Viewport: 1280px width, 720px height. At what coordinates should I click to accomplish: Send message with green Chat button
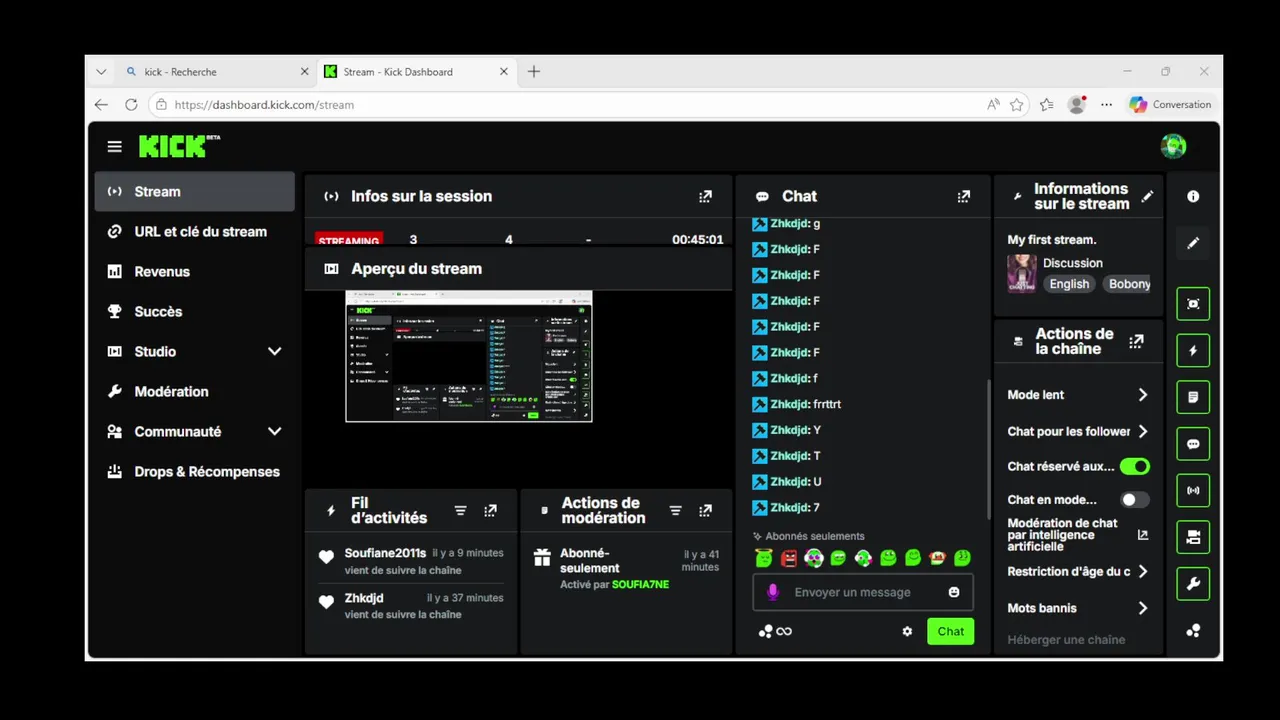pyautogui.click(x=950, y=631)
